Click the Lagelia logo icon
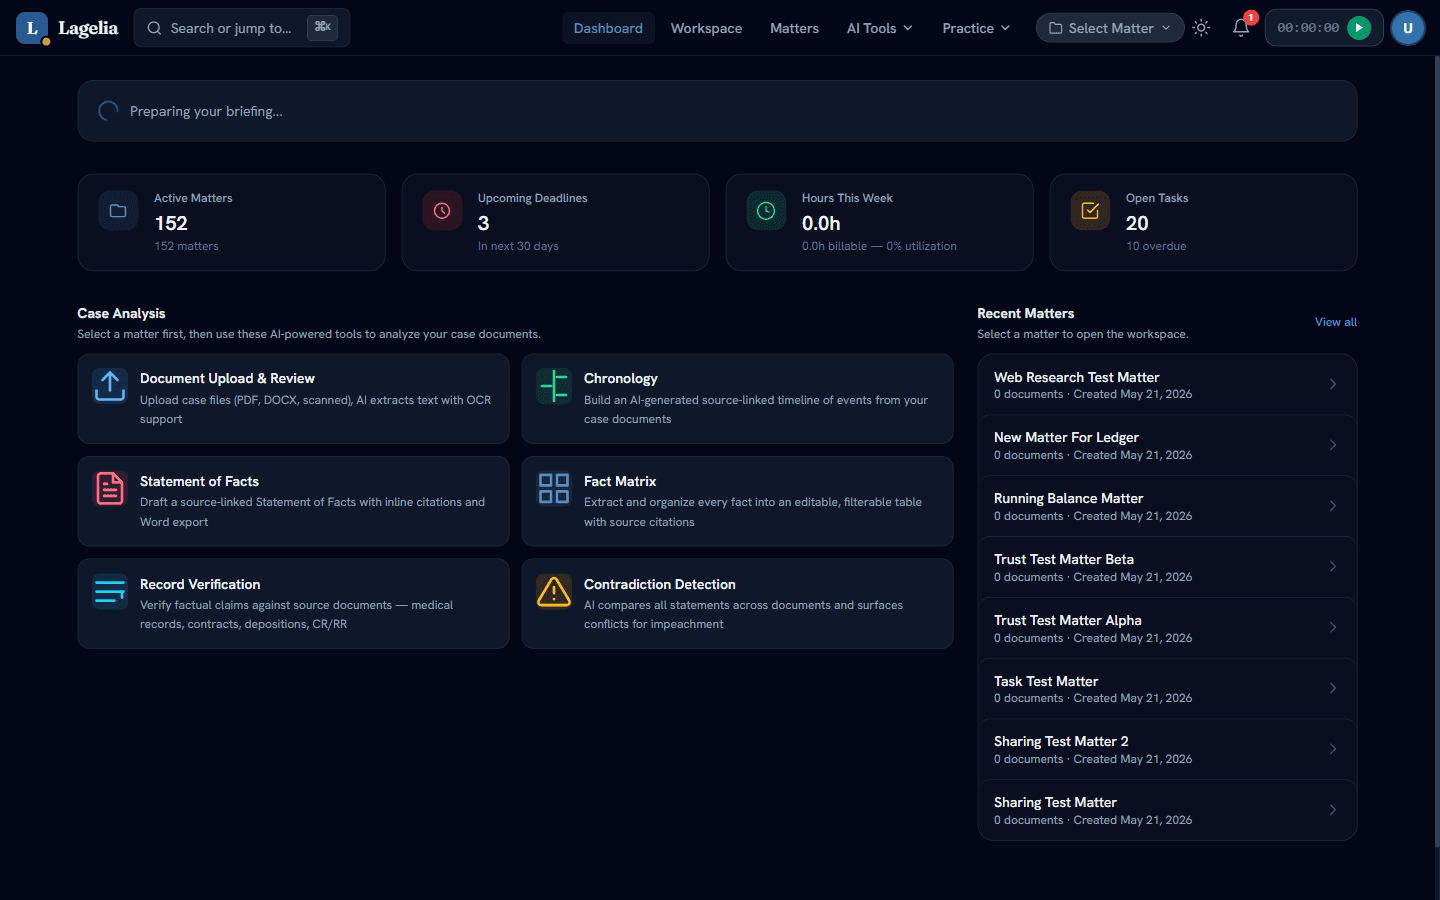 (x=32, y=28)
